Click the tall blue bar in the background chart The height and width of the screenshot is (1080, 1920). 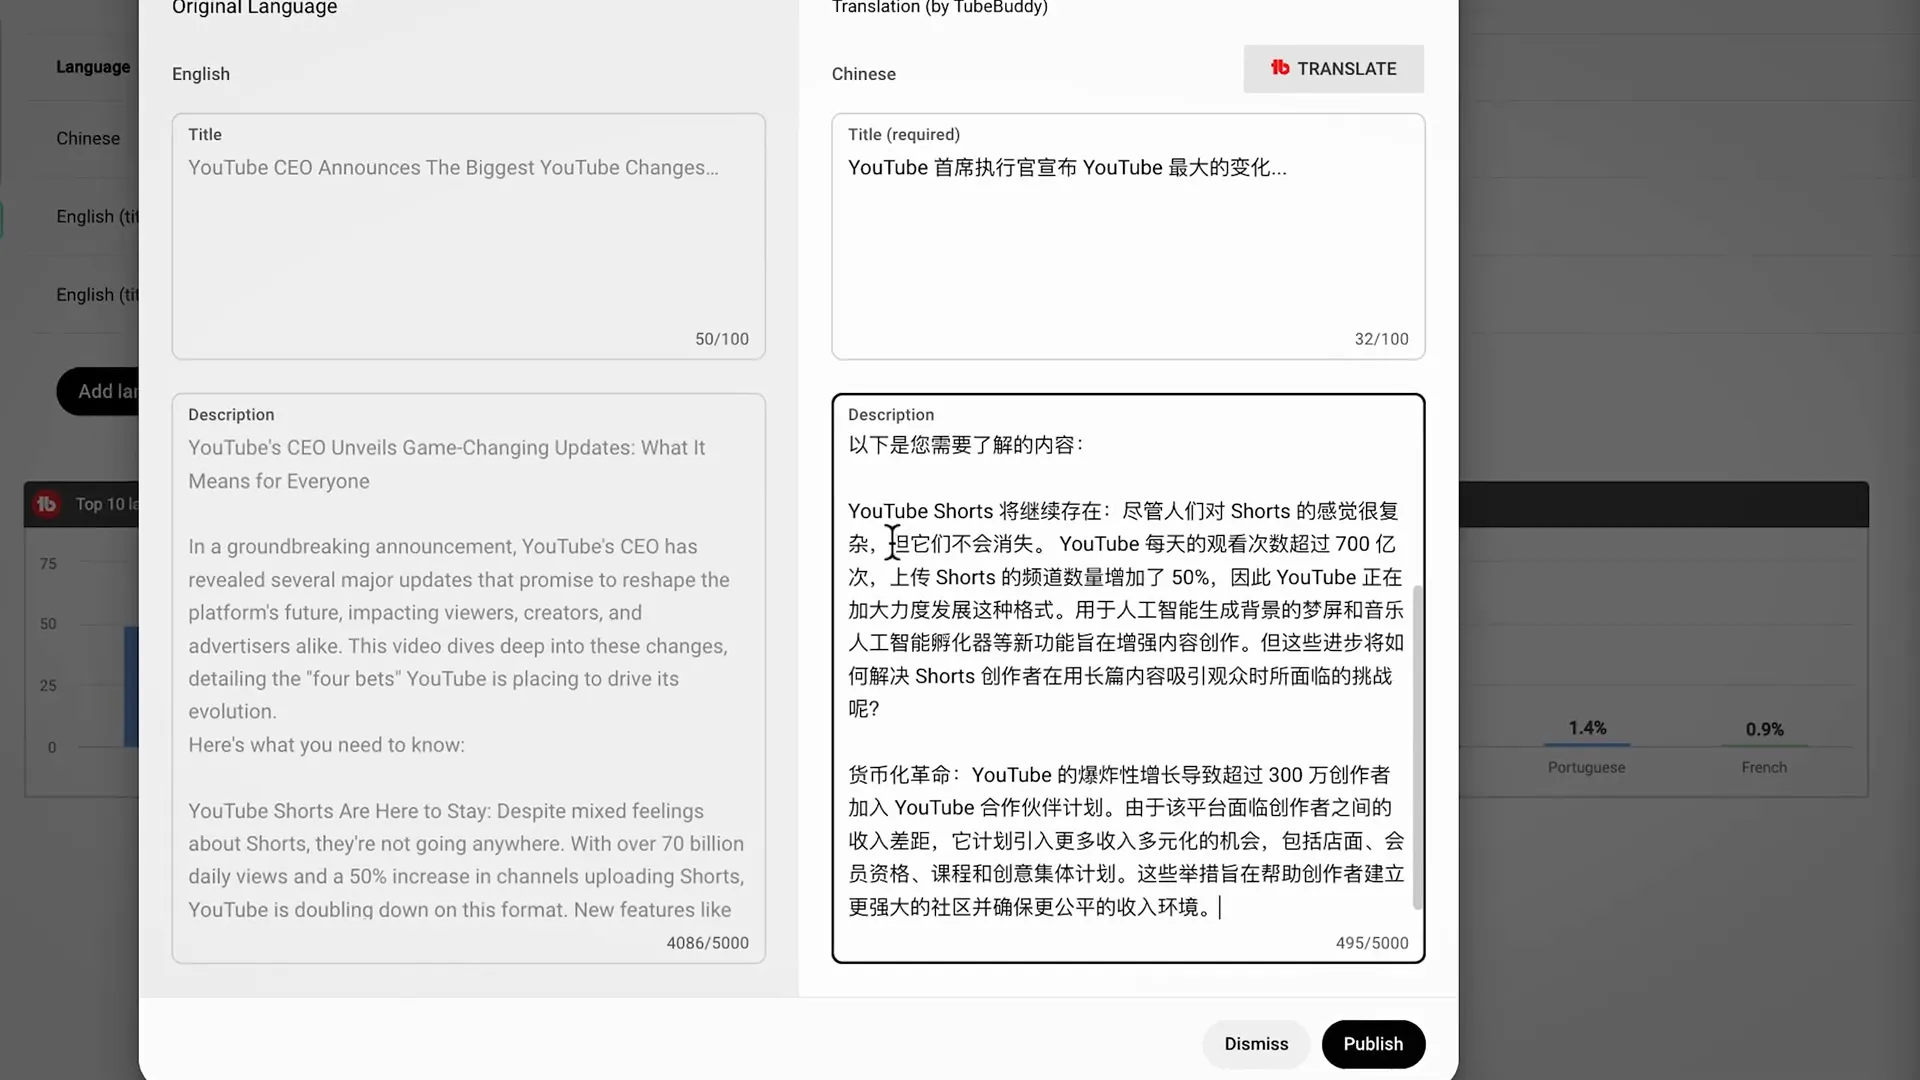click(x=133, y=686)
